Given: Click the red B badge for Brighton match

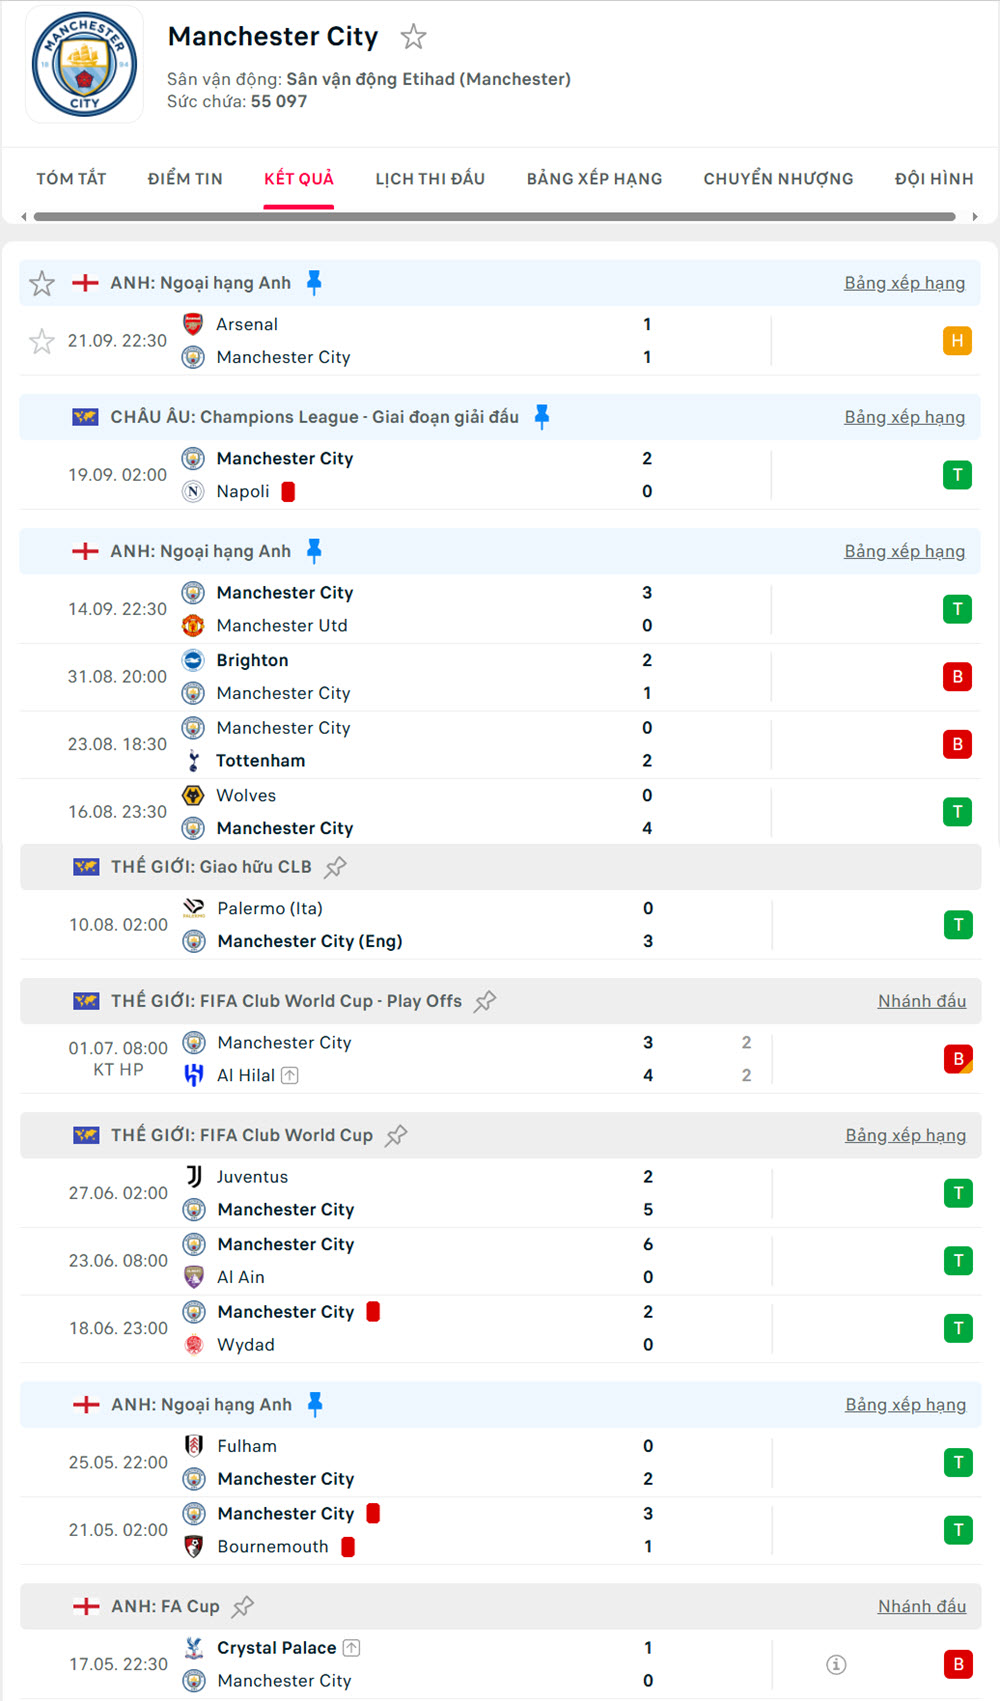Looking at the screenshot, I should click(x=957, y=677).
